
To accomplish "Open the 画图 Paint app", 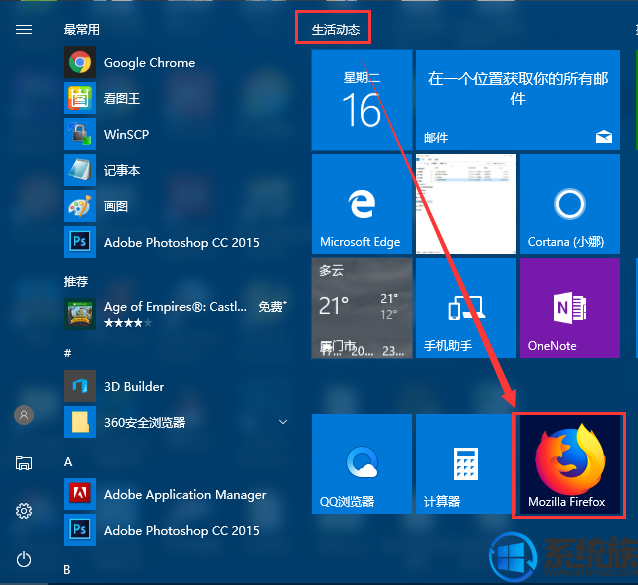I will tap(177, 206).
